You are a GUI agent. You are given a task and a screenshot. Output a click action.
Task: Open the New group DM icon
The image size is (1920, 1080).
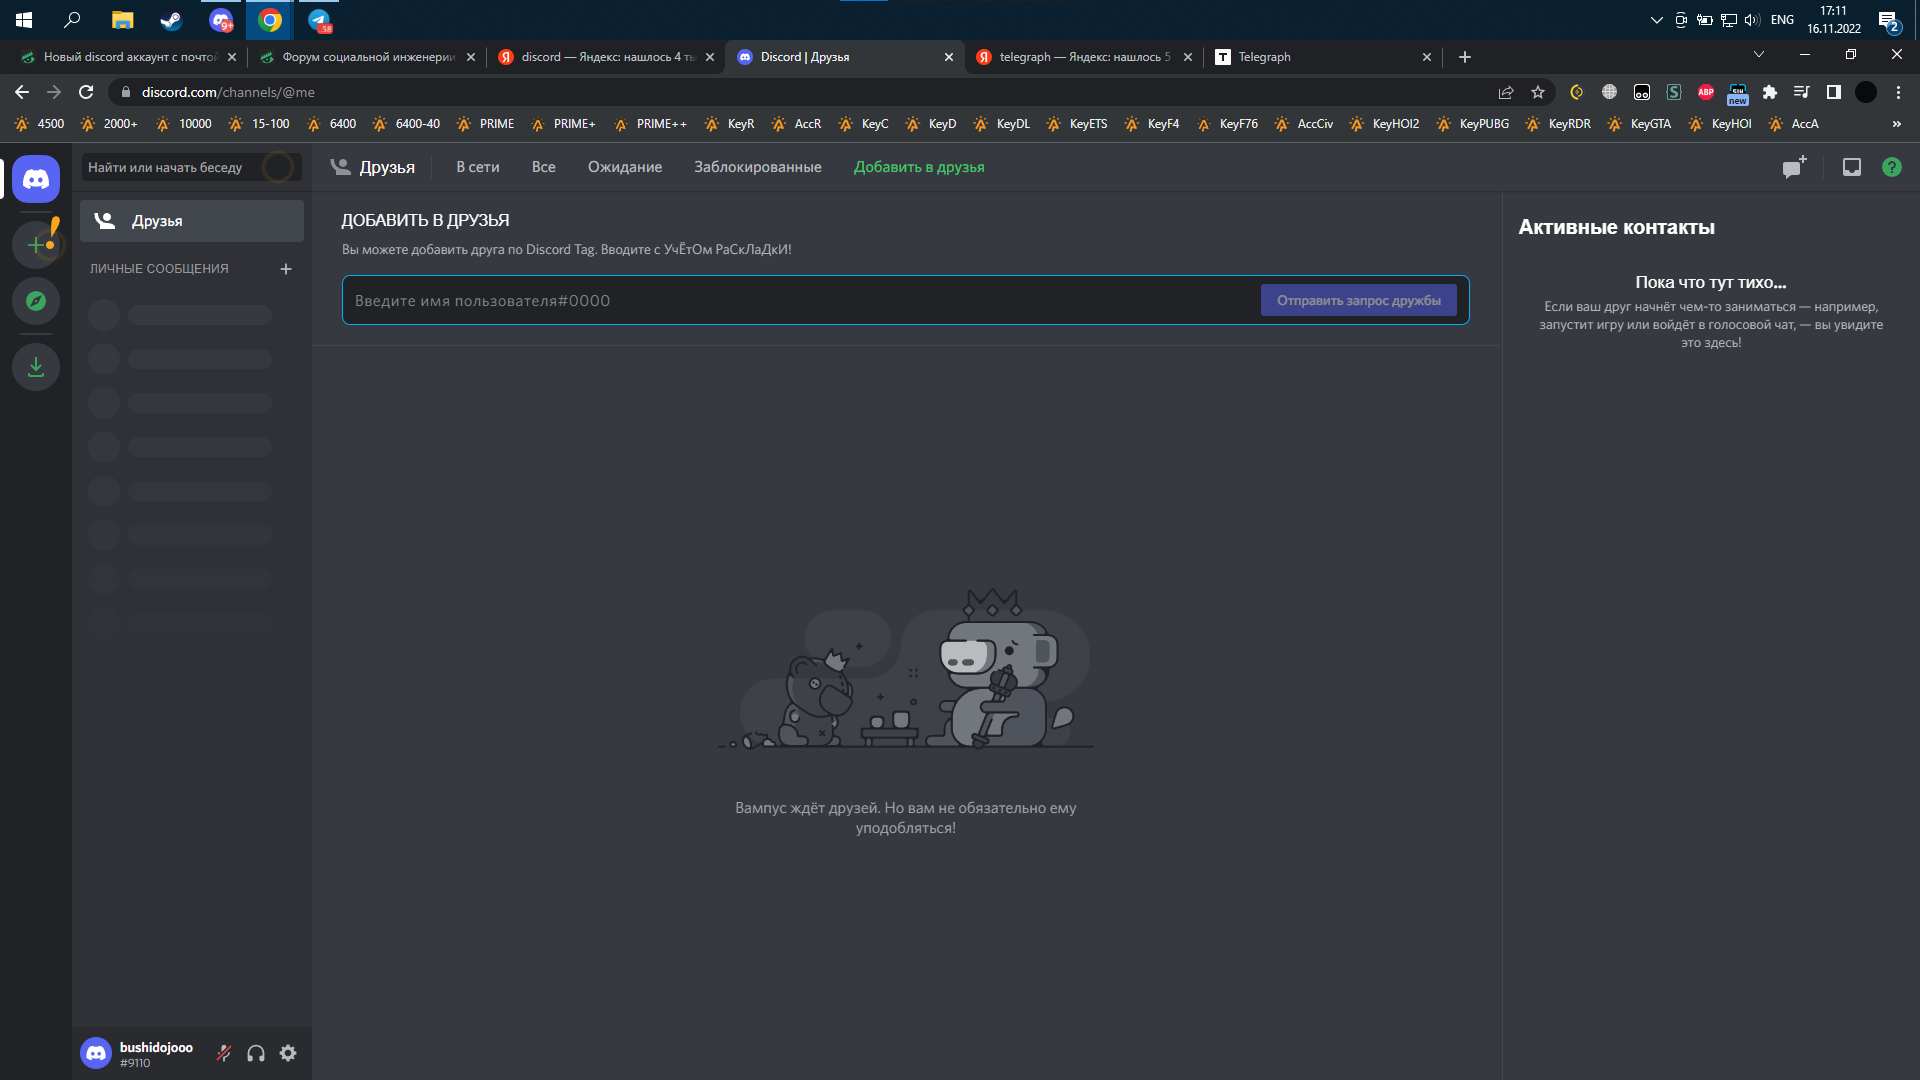(1794, 167)
